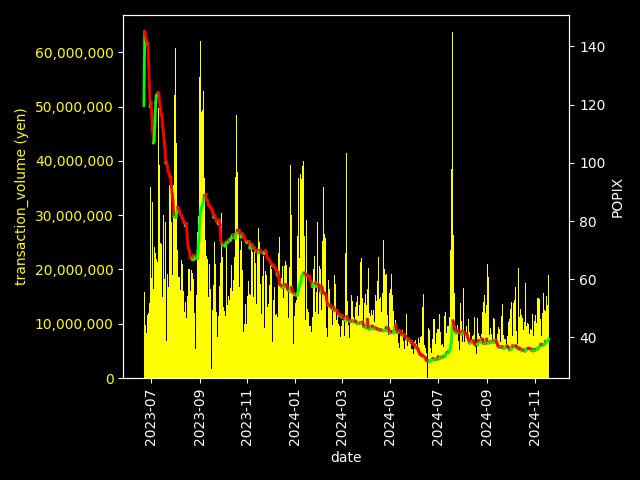Viewport: 640px width, 480px height.
Task: Click the 10,000,000 left axis label
Action: [x=74, y=324]
